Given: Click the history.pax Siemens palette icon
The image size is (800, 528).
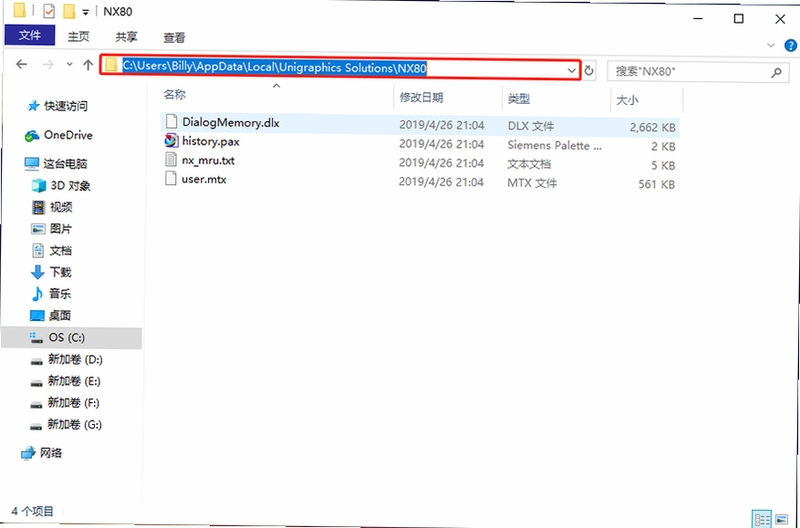Looking at the screenshot, I should point(171,140).
